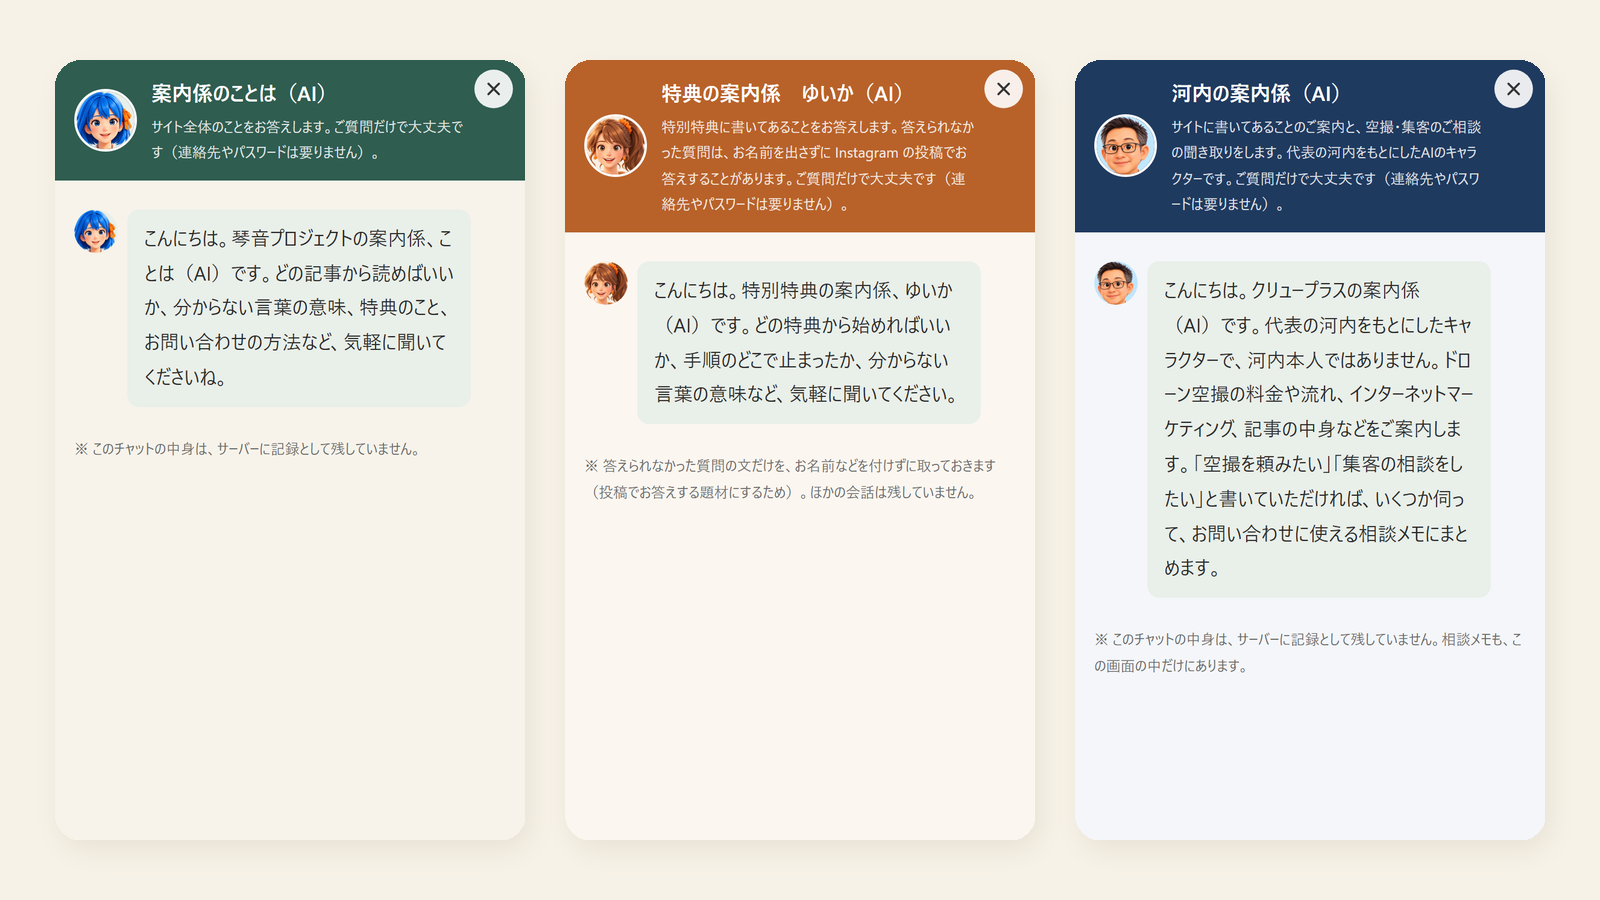Click header description サイトに書いてあることのご案内
The image size is (1600, 900).
click(x=1327, y=165)
